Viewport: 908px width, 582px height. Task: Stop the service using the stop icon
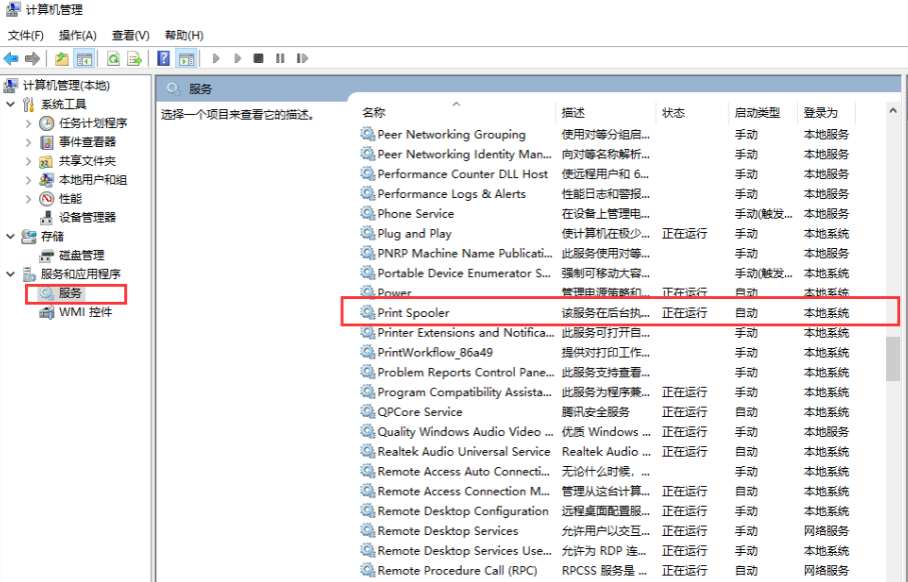pyautogui.click(x=259, y=58)
